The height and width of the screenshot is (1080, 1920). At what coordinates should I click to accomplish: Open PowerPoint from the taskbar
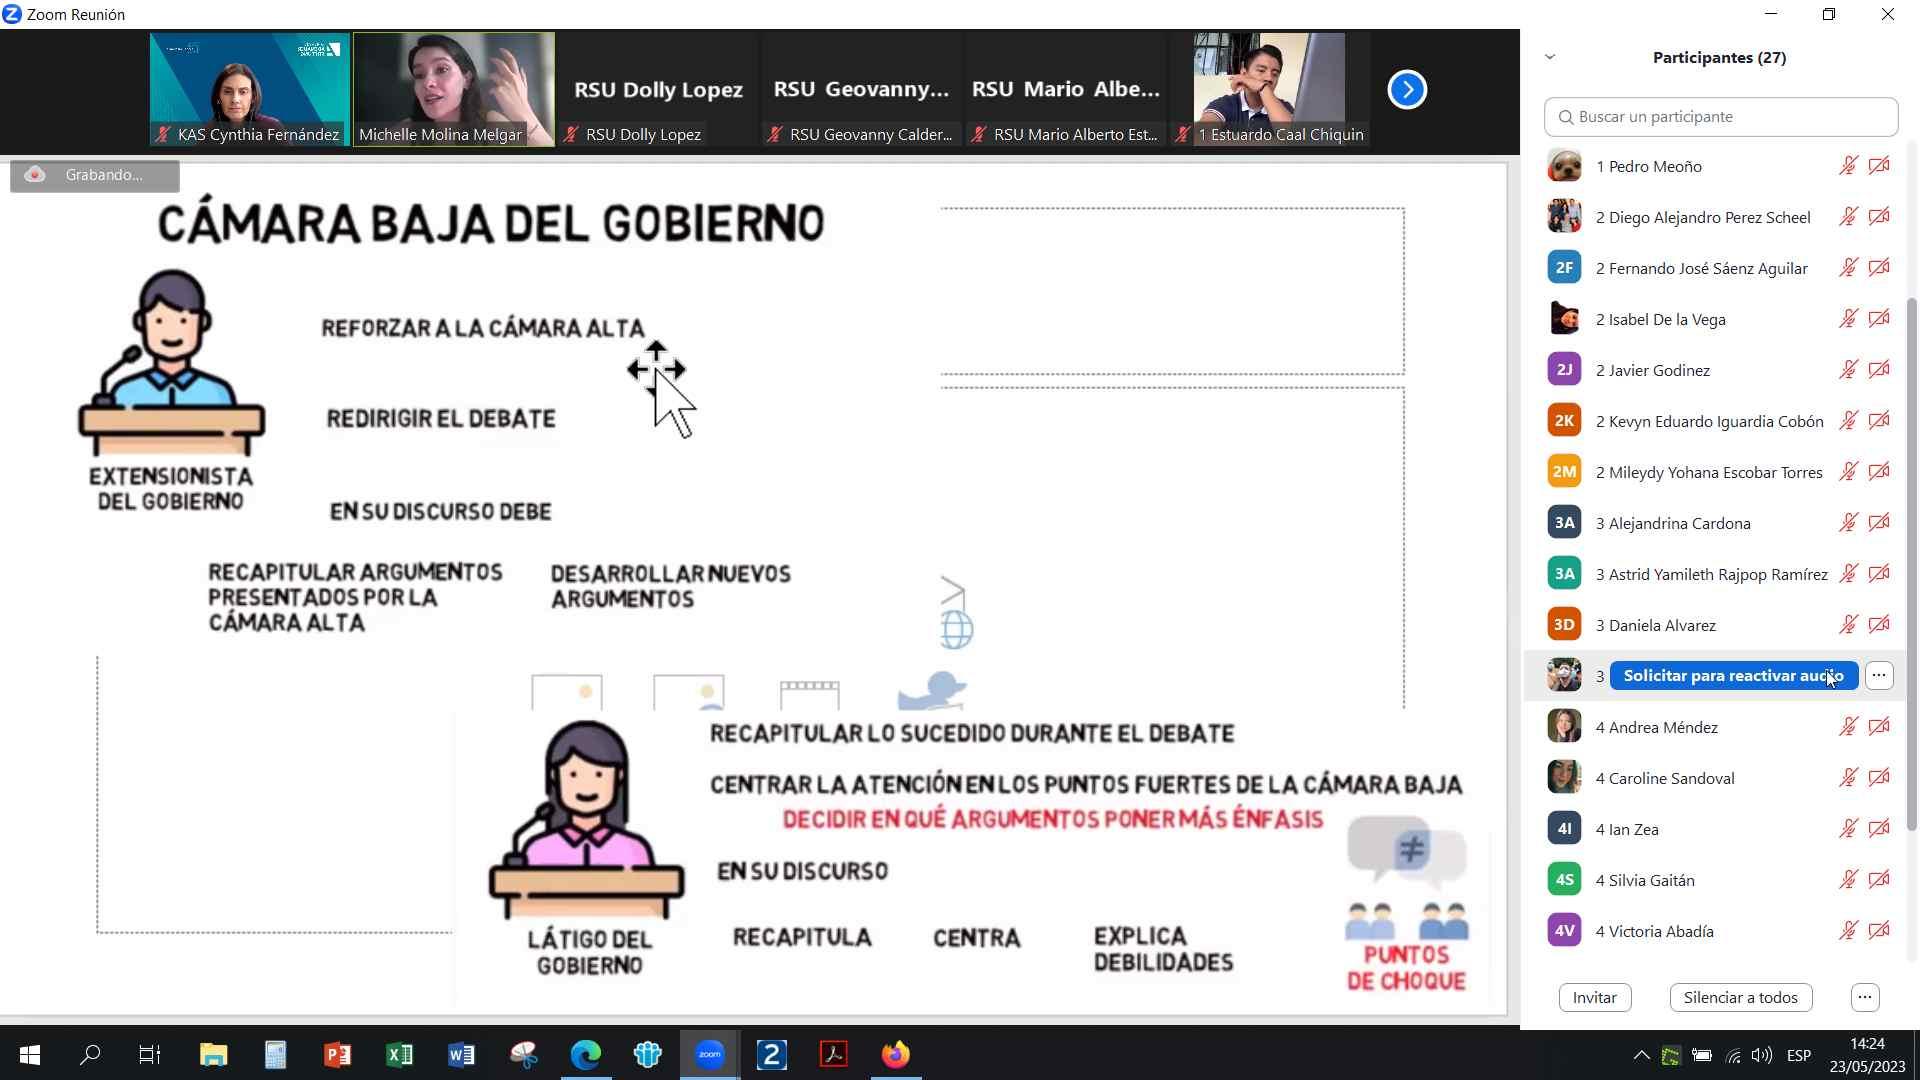click(337, 1055)
